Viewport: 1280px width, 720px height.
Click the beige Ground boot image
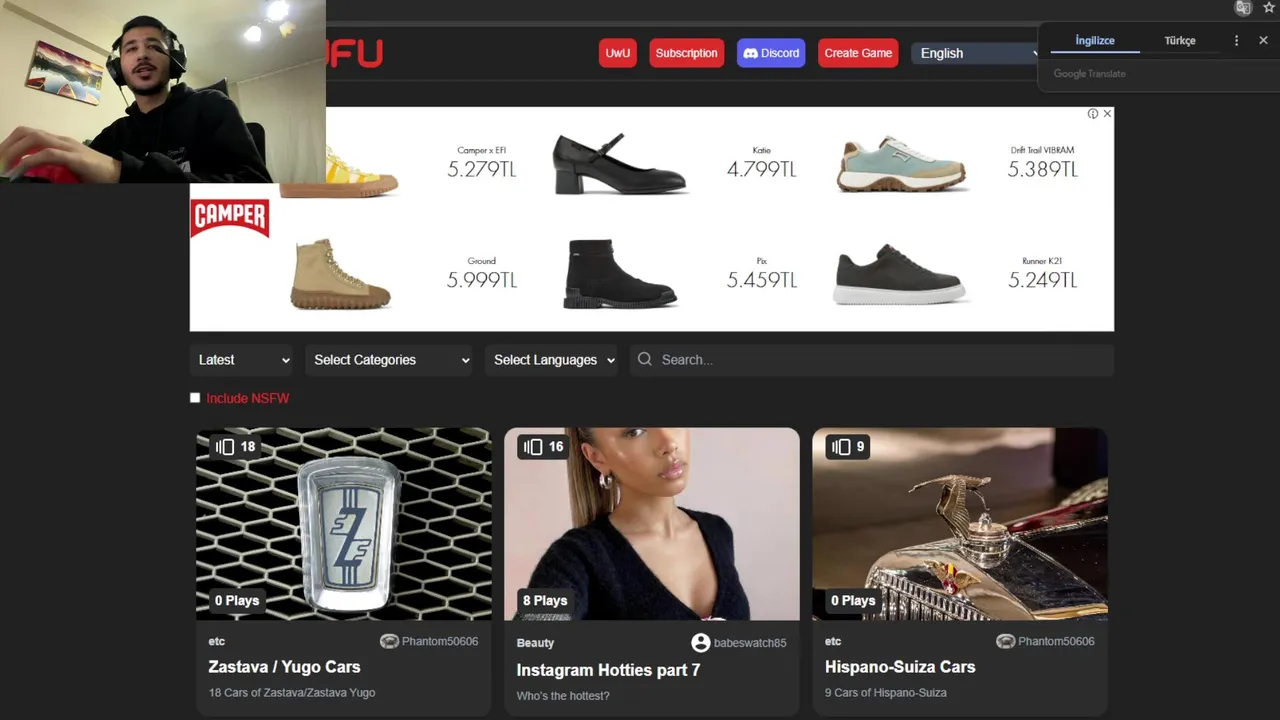340,273
